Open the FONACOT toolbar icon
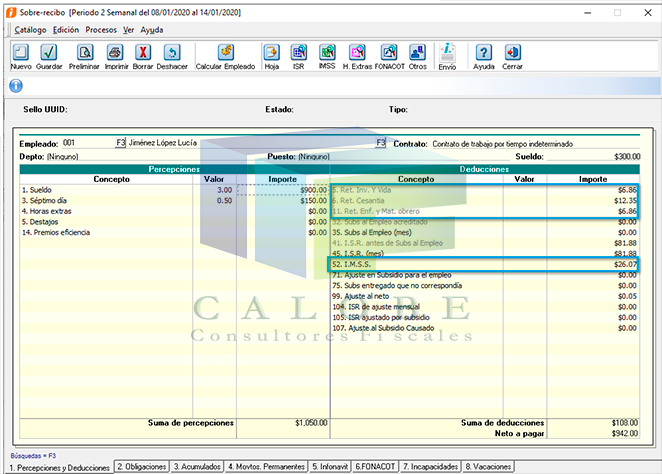This screenshot has width=662, height=474. [x=389, y=57]
